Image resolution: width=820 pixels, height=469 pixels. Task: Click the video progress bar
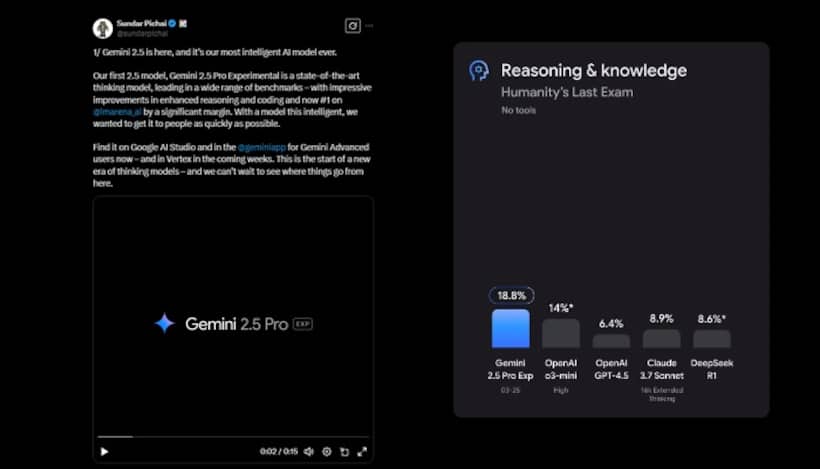[233, 436]
